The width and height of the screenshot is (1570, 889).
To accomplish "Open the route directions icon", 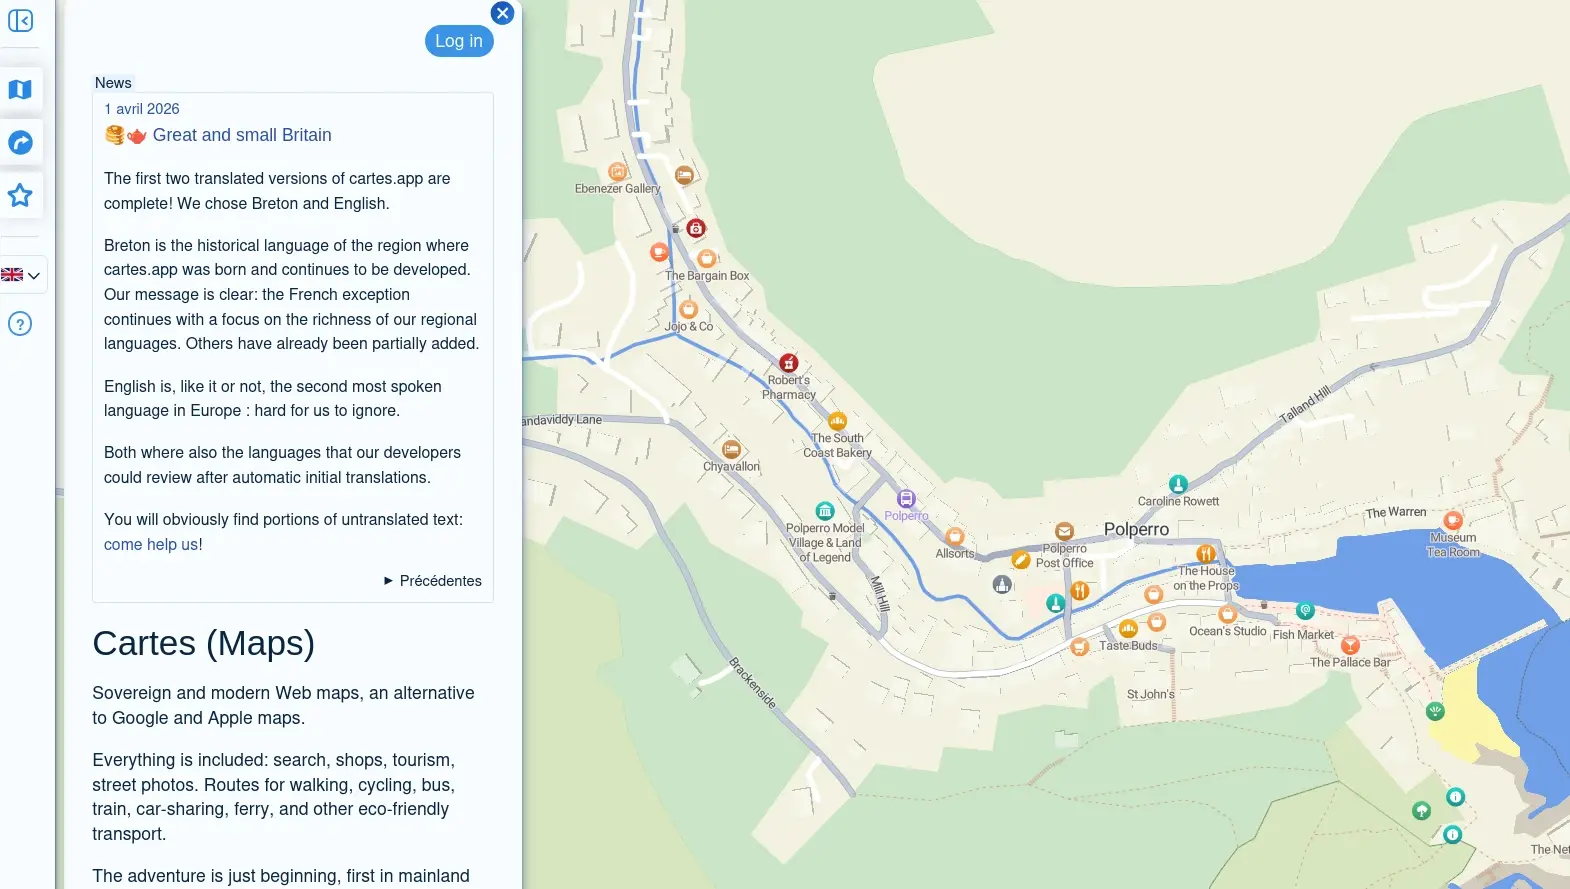I will tap(20, 142).
